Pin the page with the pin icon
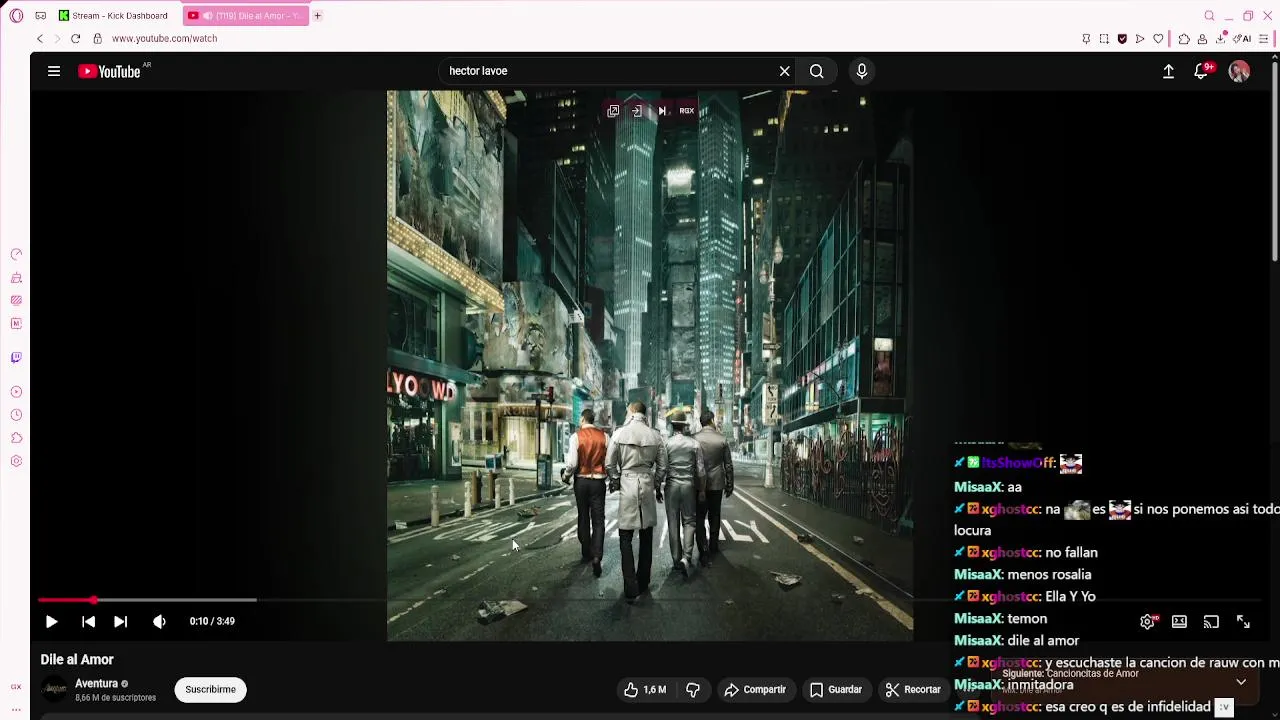 click(x=1086, y=39)
